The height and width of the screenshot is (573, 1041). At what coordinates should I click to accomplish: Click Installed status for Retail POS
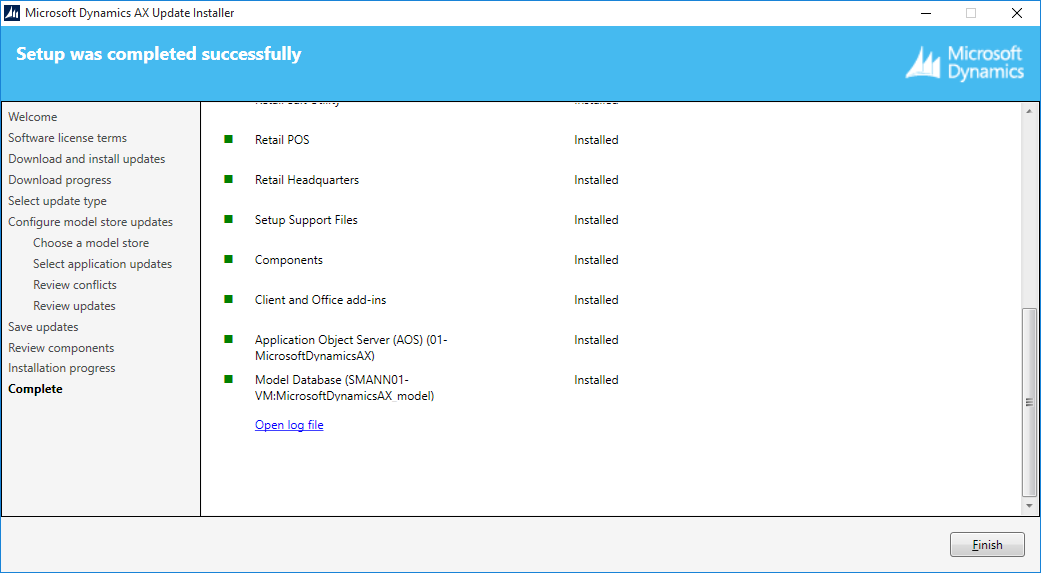tap(596, 140)
